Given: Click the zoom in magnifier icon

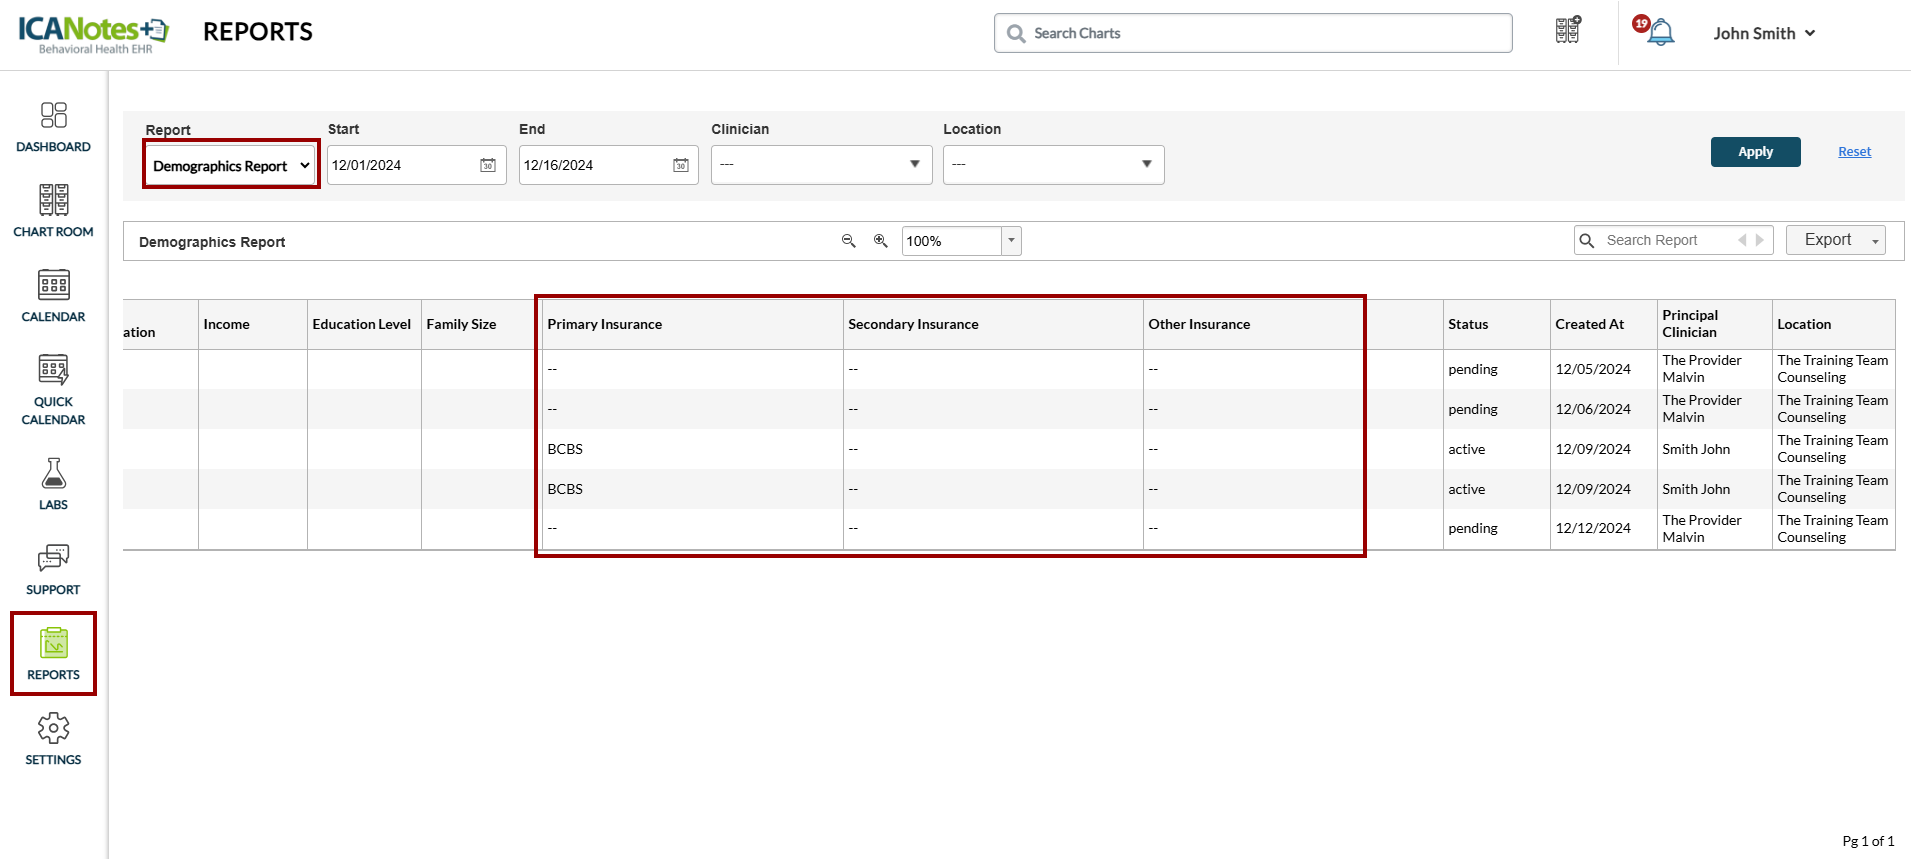Looking at the screenshot, I should point(881,241).
